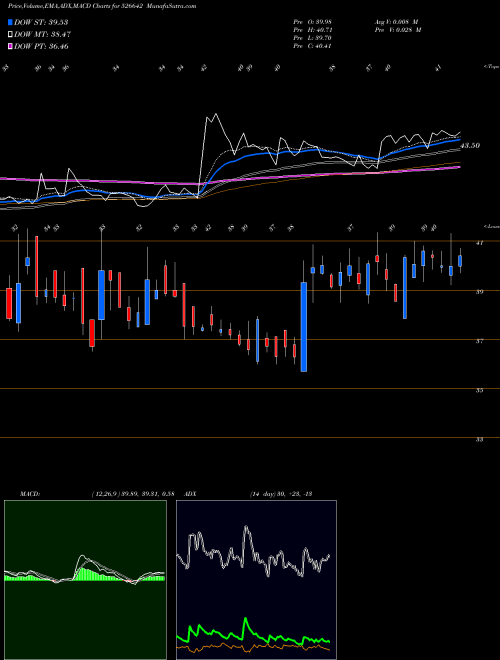The width and height of the screenshot is (500, 660).
Task: Click the 41 price axis label
Action: click(x=480, y=242)
